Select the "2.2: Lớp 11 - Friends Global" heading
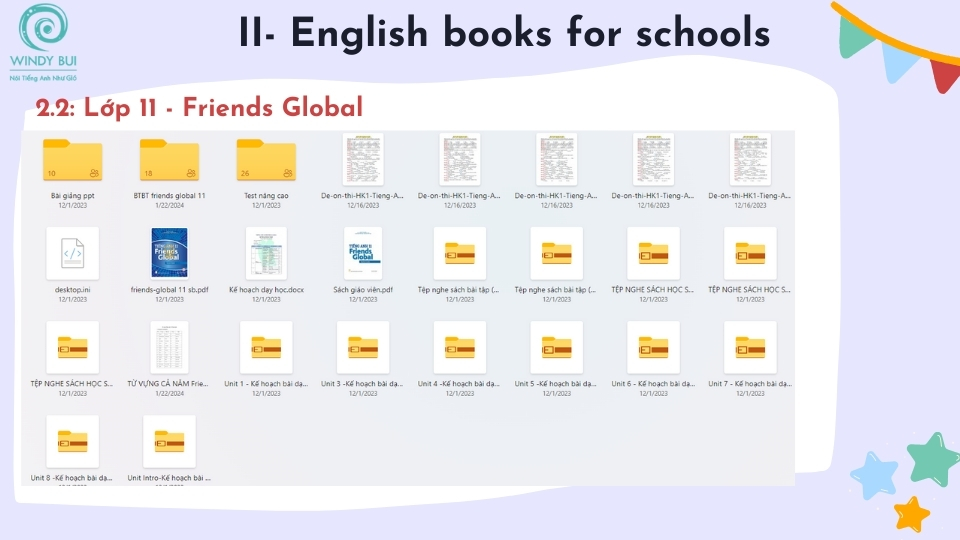The width and height of the screenshot is (960, 540). [199, 107]
